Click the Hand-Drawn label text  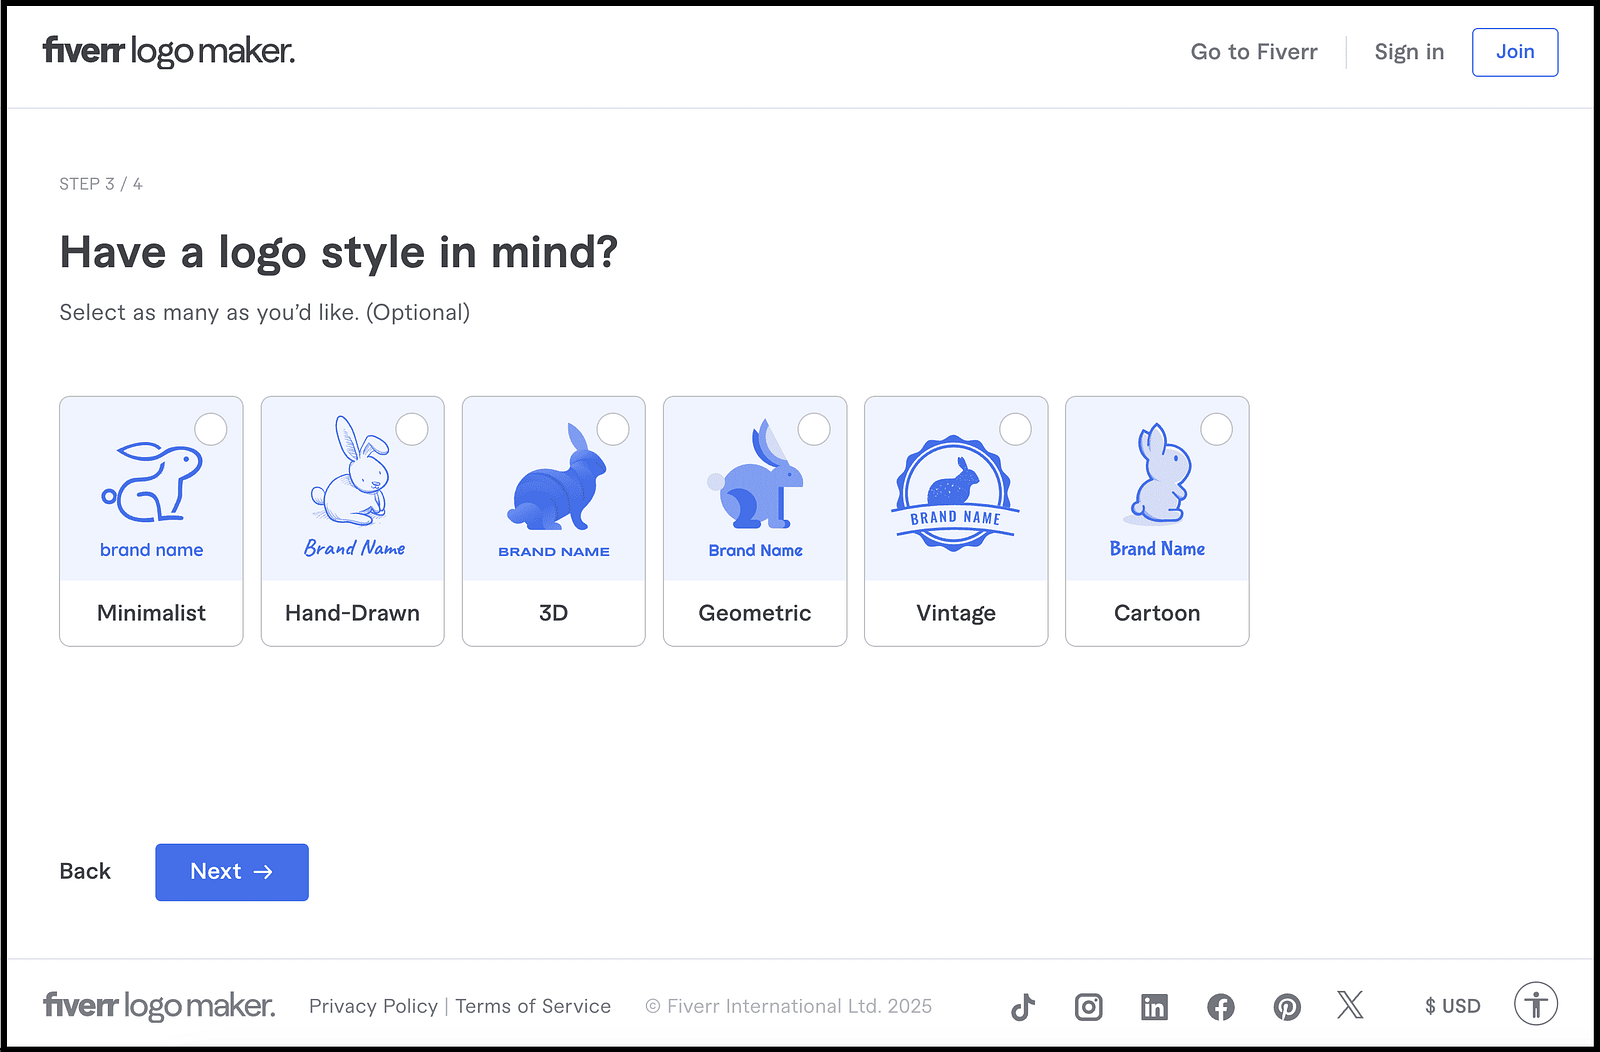[352, 613]
